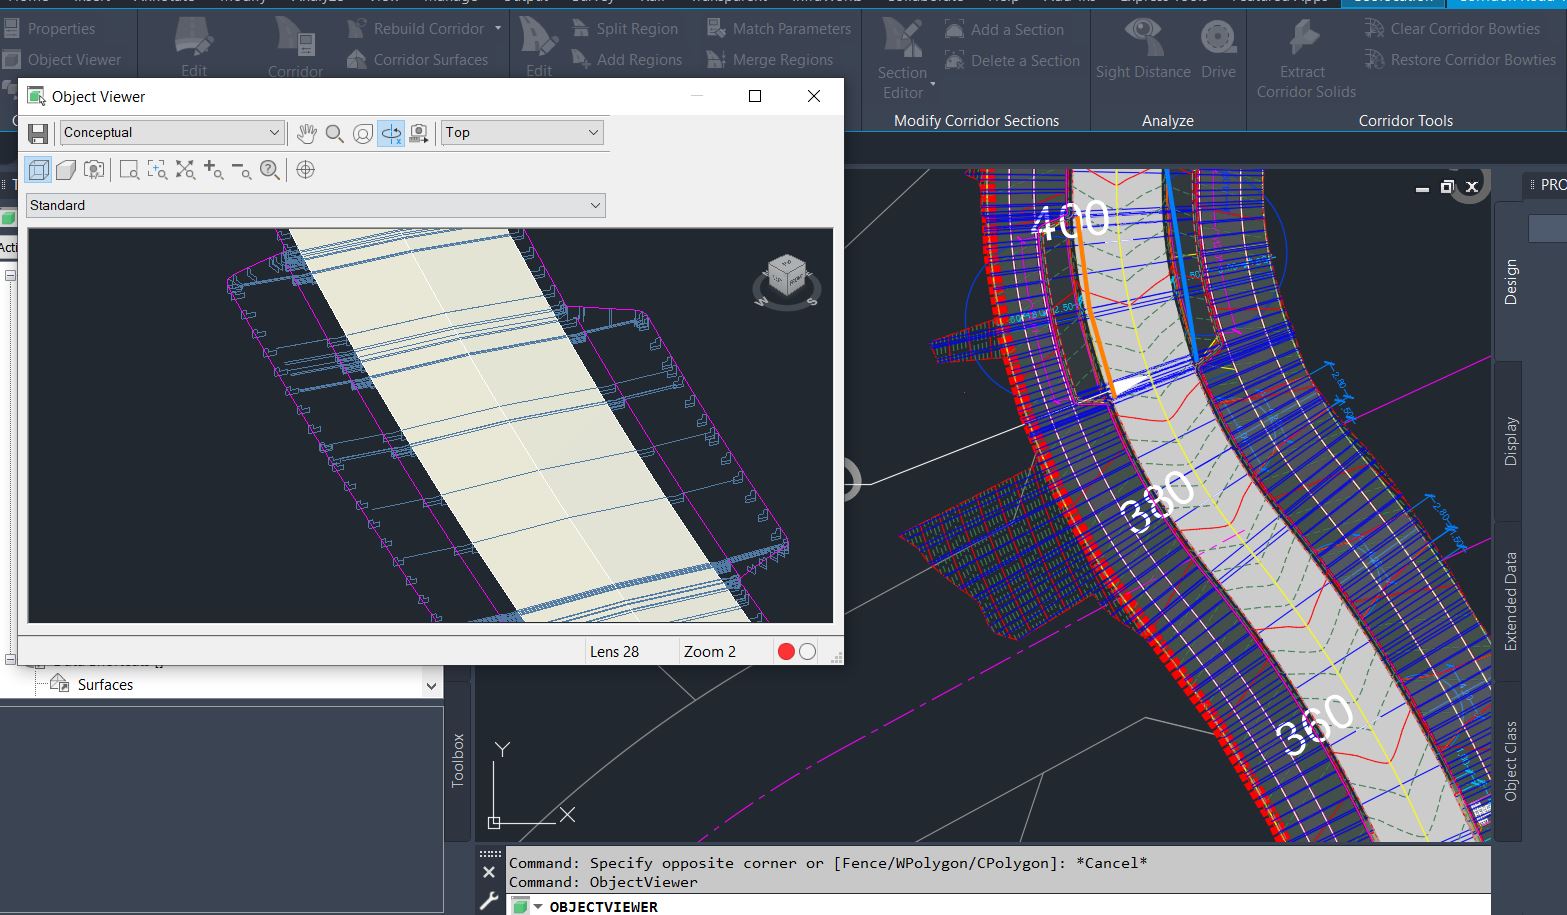Select the Zoom Center tool with plus bracket

157,170
